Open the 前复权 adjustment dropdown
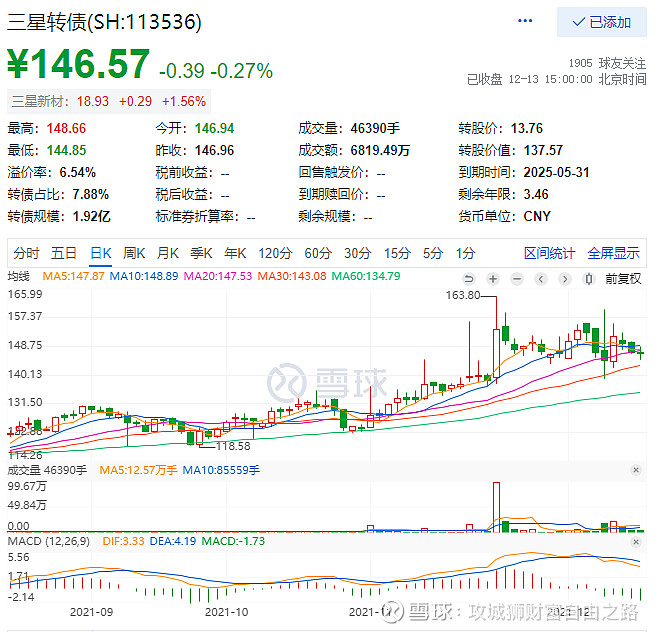Viewport: 658px width, 632px height. pyautogui.click(x=623, y=279)
